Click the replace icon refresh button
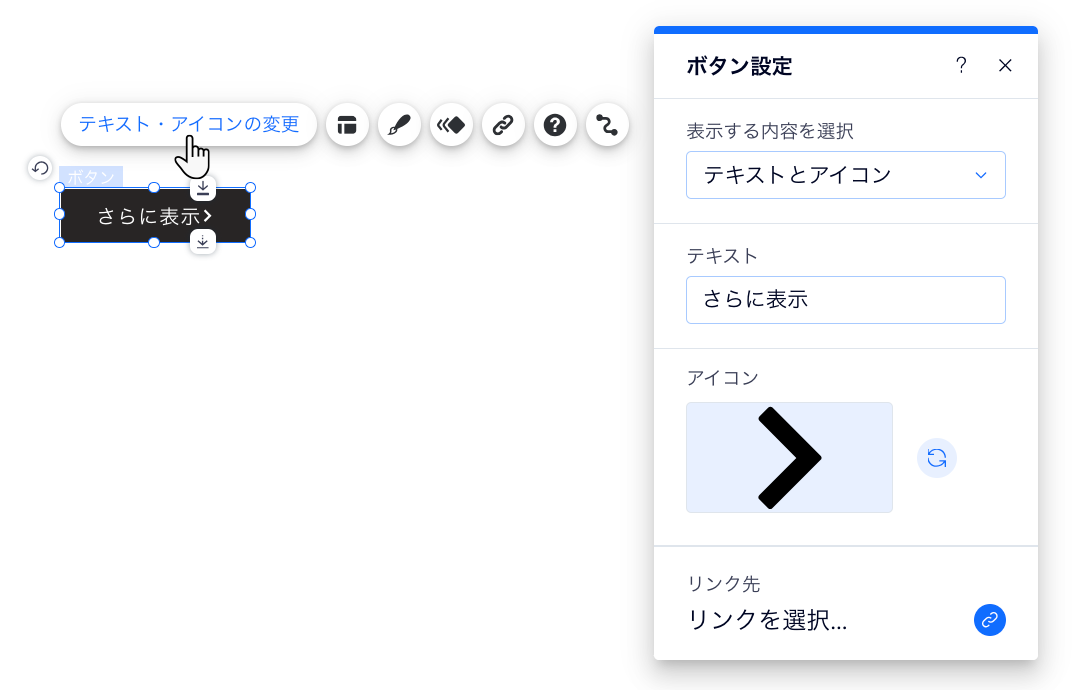Screen dimensions: 1080x690 937,458
